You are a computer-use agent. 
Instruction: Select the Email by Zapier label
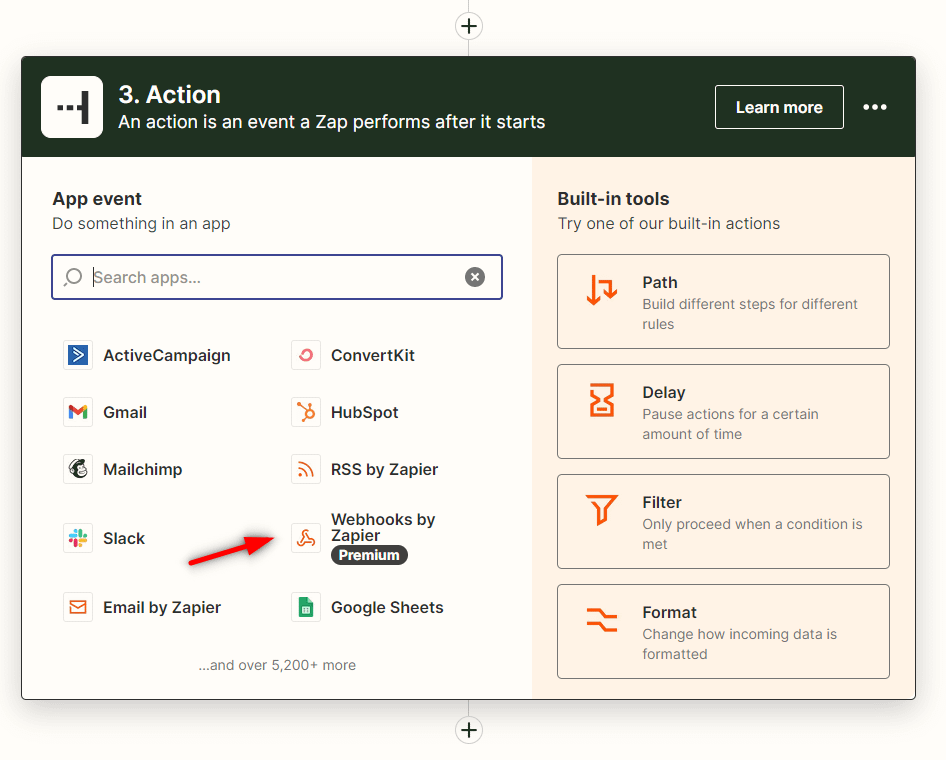point(162,607)
